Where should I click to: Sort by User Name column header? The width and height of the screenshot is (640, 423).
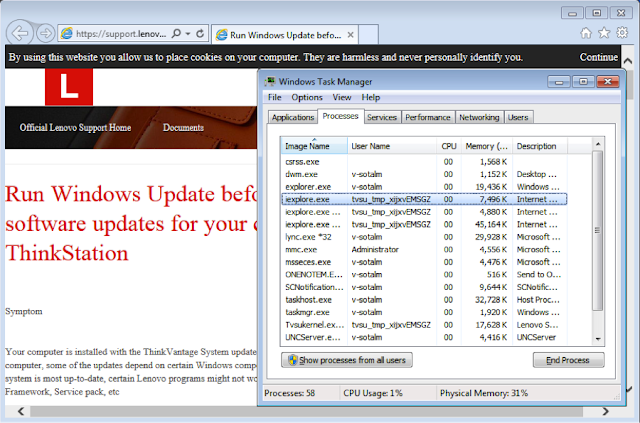[x=392, y=146]
